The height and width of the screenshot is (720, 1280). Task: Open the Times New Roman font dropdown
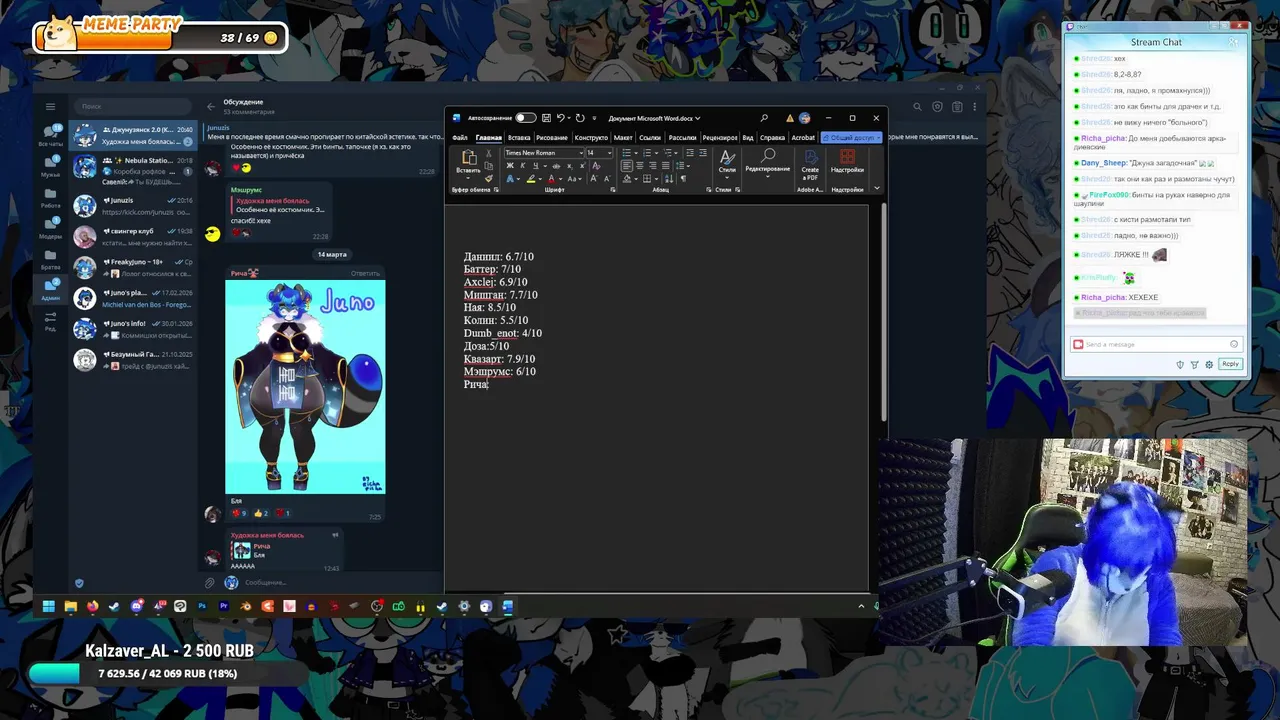581,153
